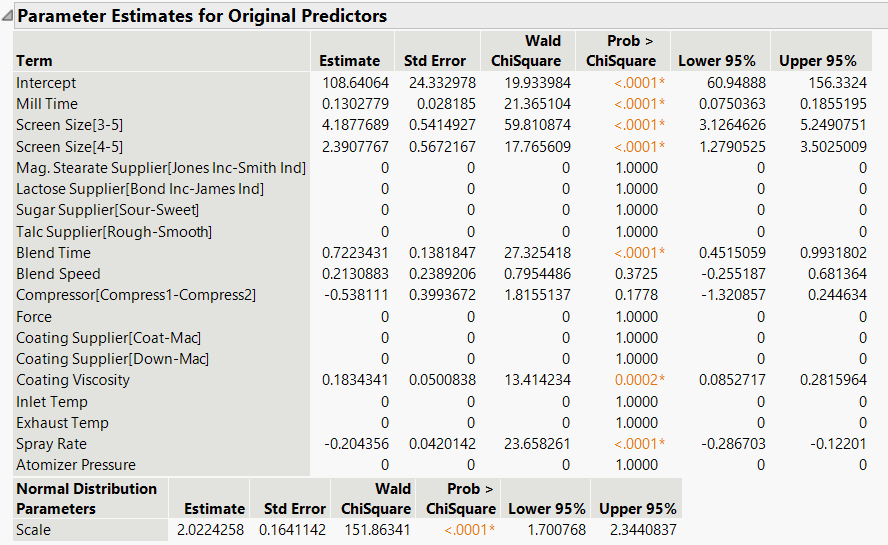
Task: Click the Term column header
Action: point(35,61)
